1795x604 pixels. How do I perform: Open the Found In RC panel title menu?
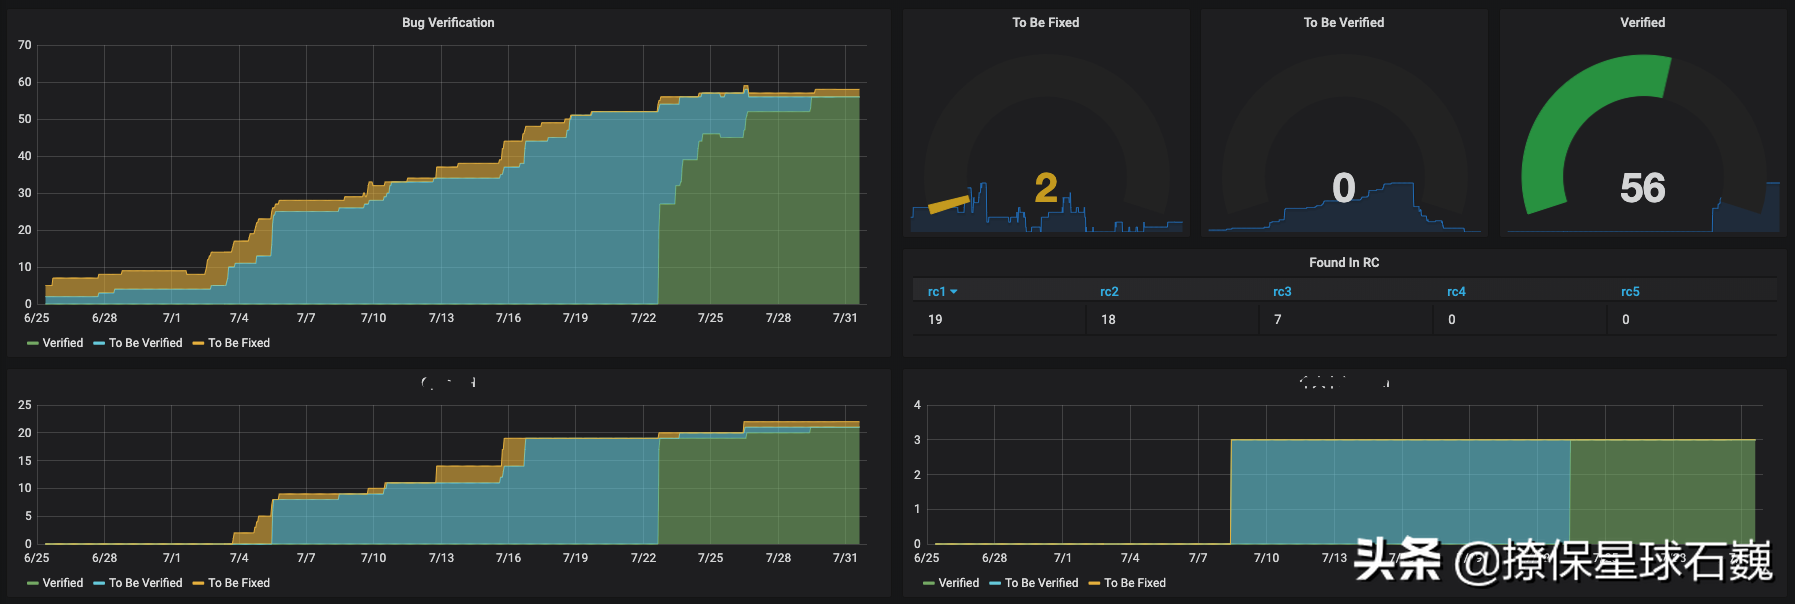click(1343, 262)
